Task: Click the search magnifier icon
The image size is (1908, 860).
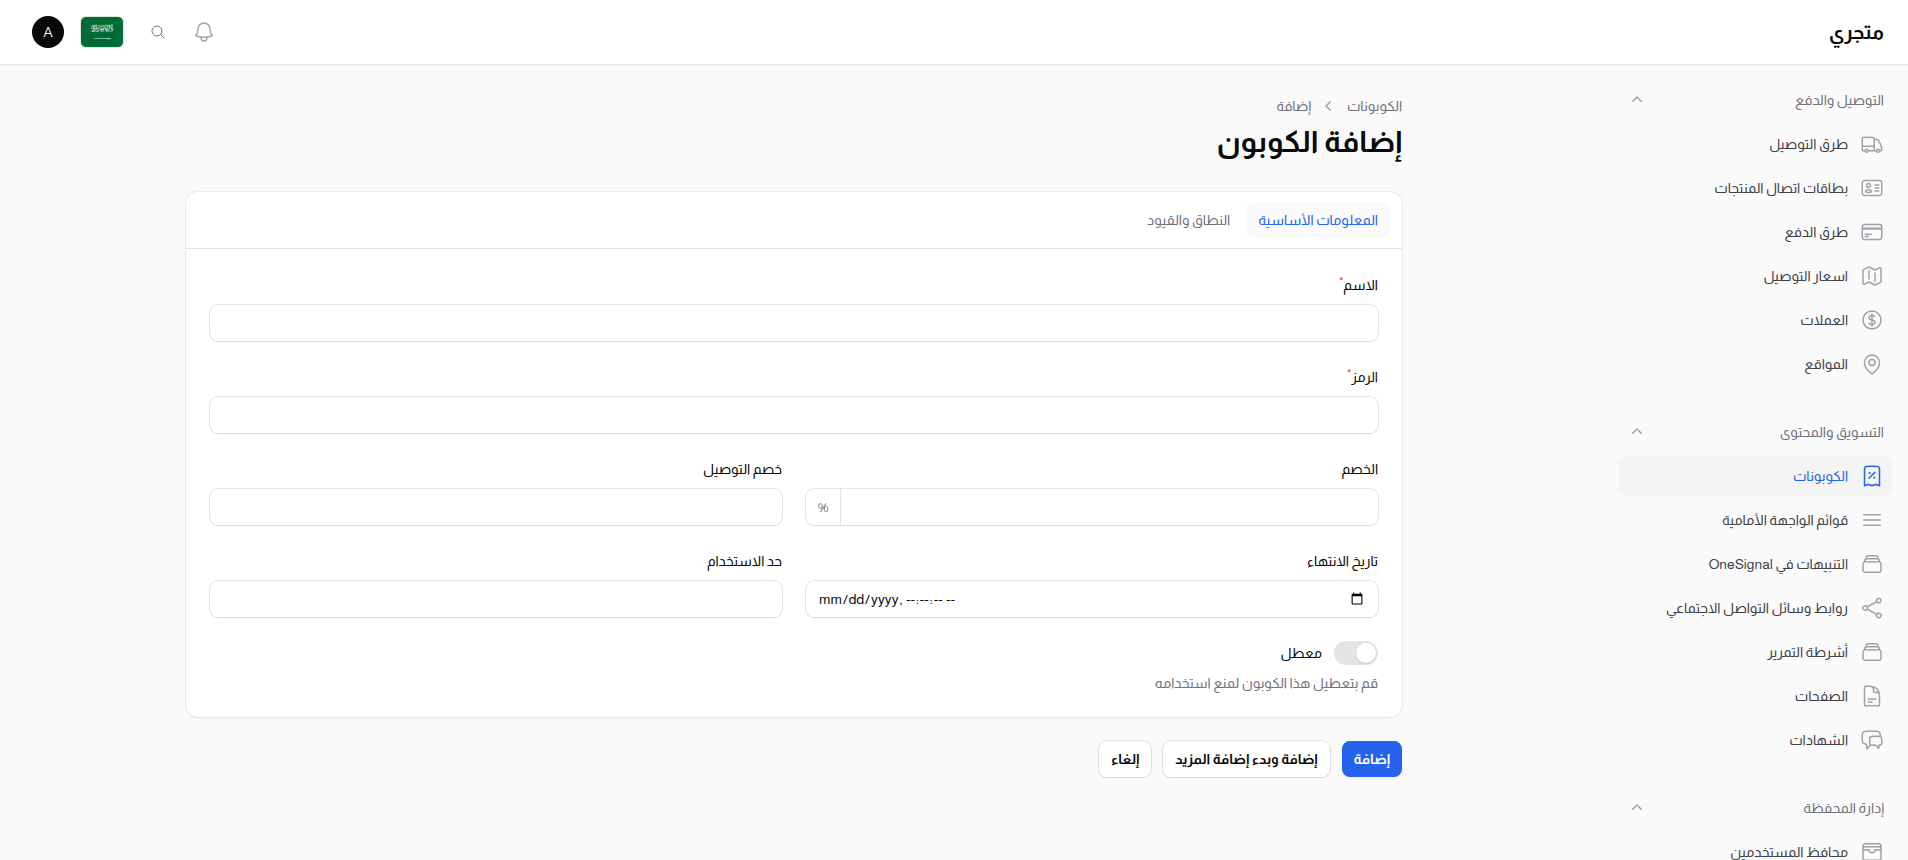Action: click(x=158, y=32)
